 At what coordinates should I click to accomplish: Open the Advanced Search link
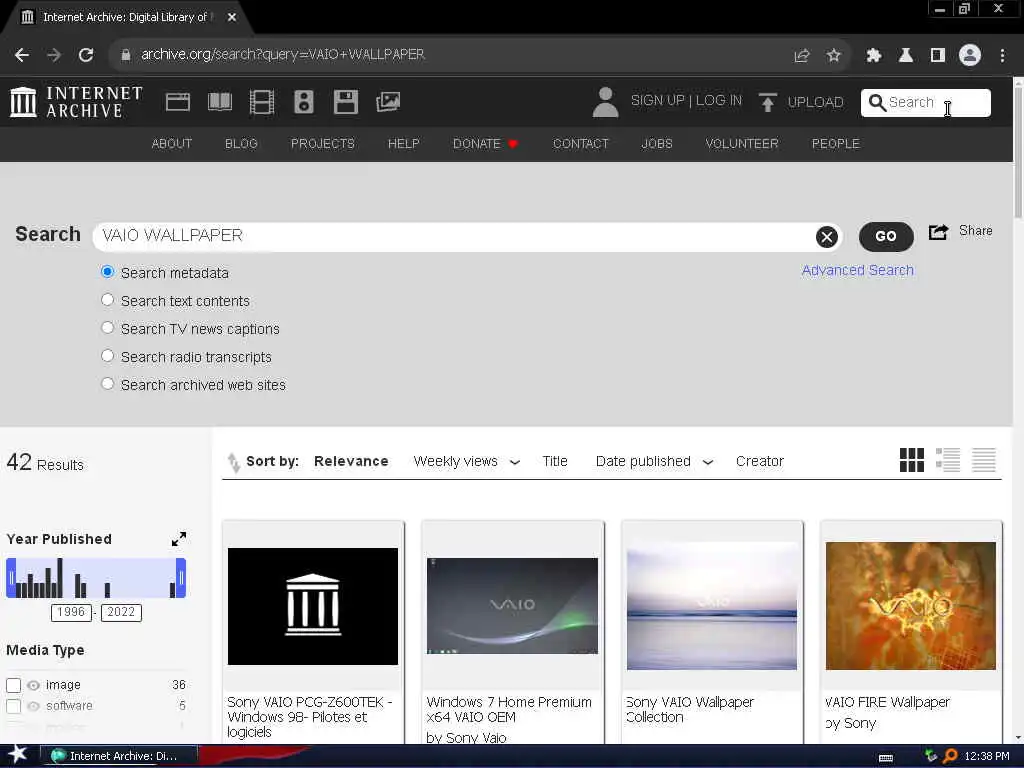click(857, 270)
